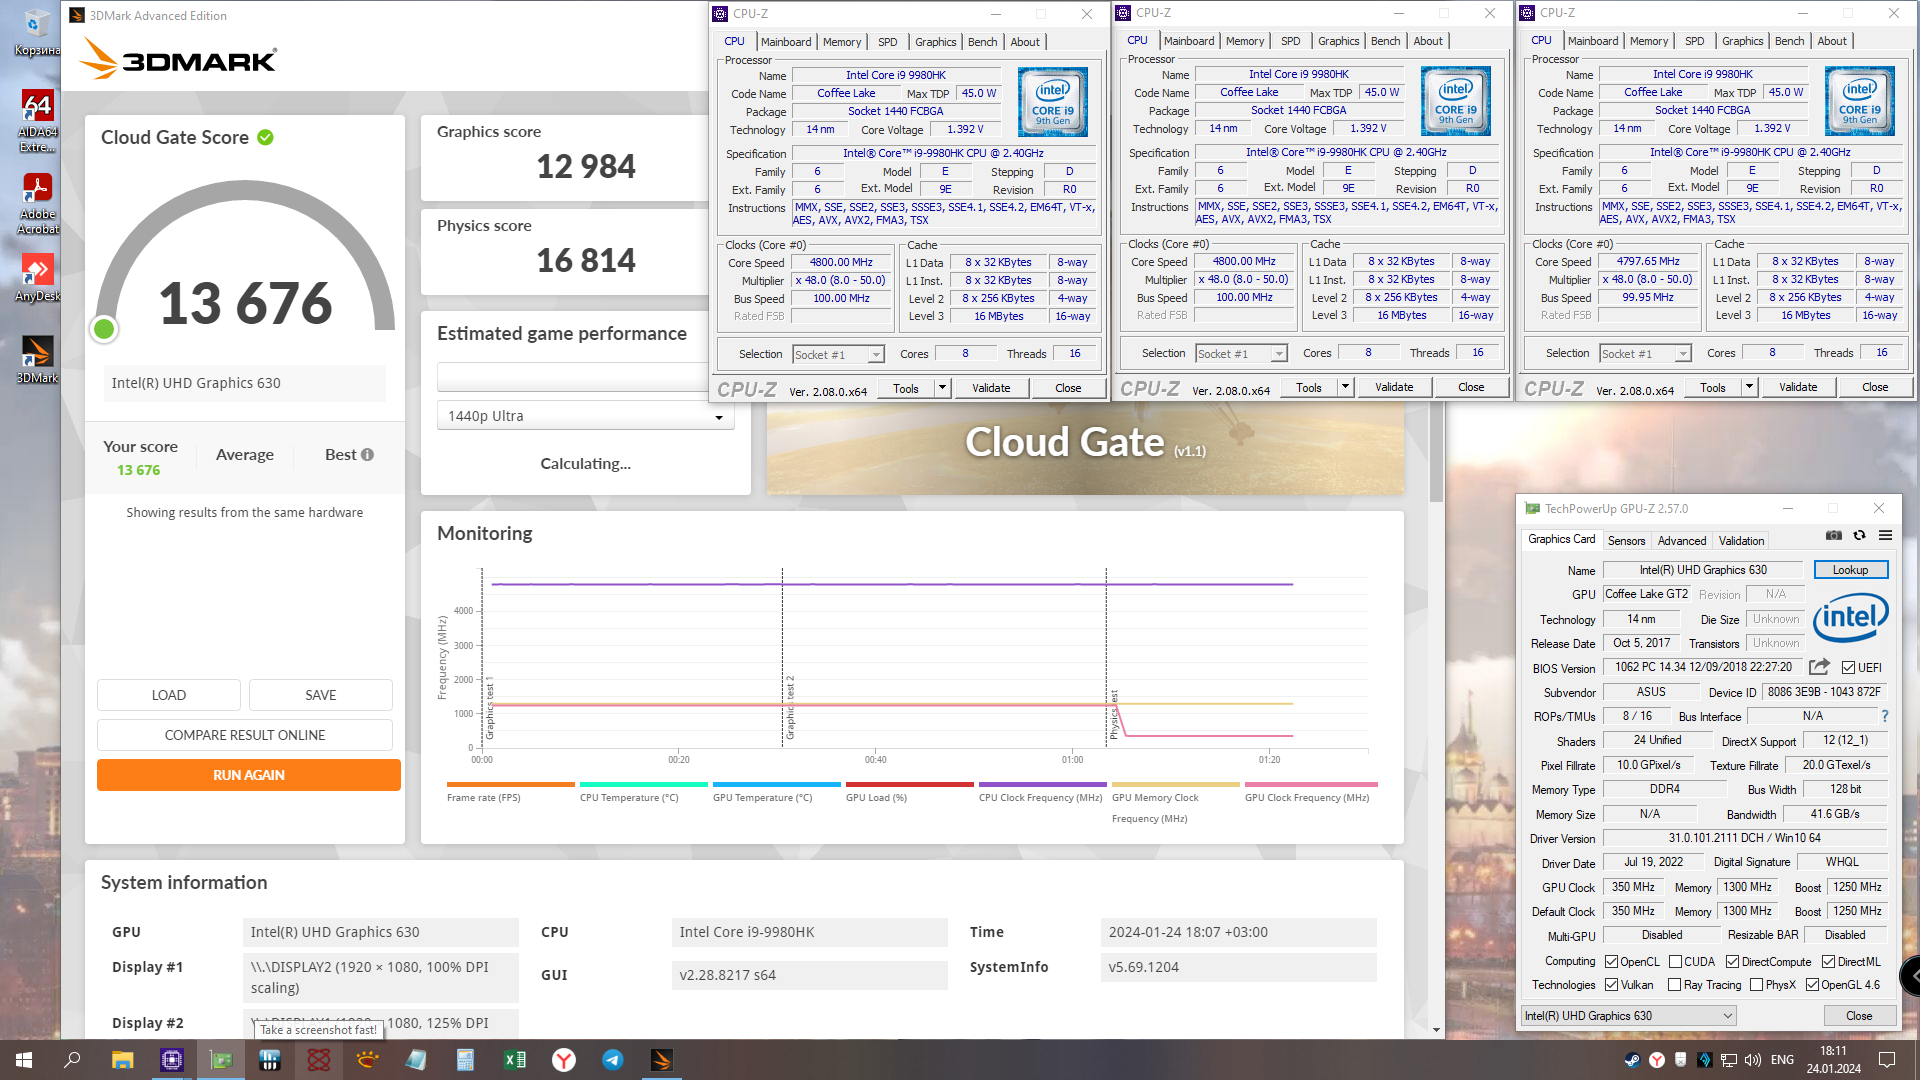The width and height of the screenshot is (1920, 1080).
Task: Click the Steam icon in the system tray
Action: (x=1632, y=1060)
